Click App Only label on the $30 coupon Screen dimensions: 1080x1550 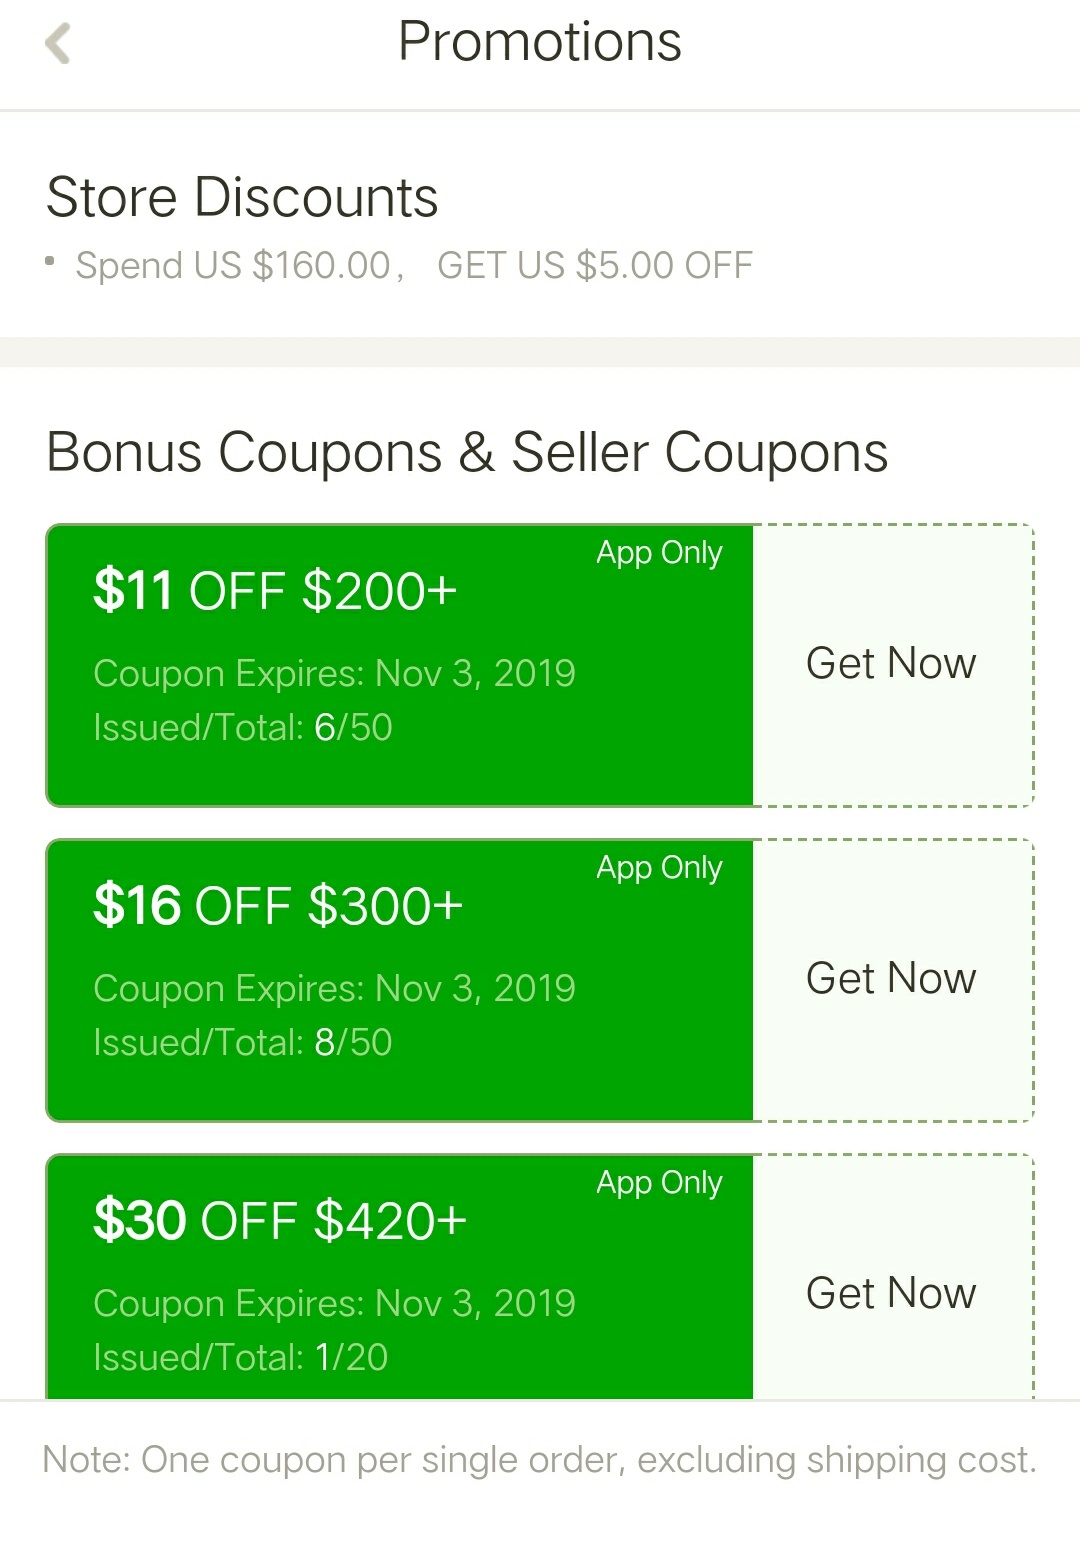click(x=659, y=1183)
